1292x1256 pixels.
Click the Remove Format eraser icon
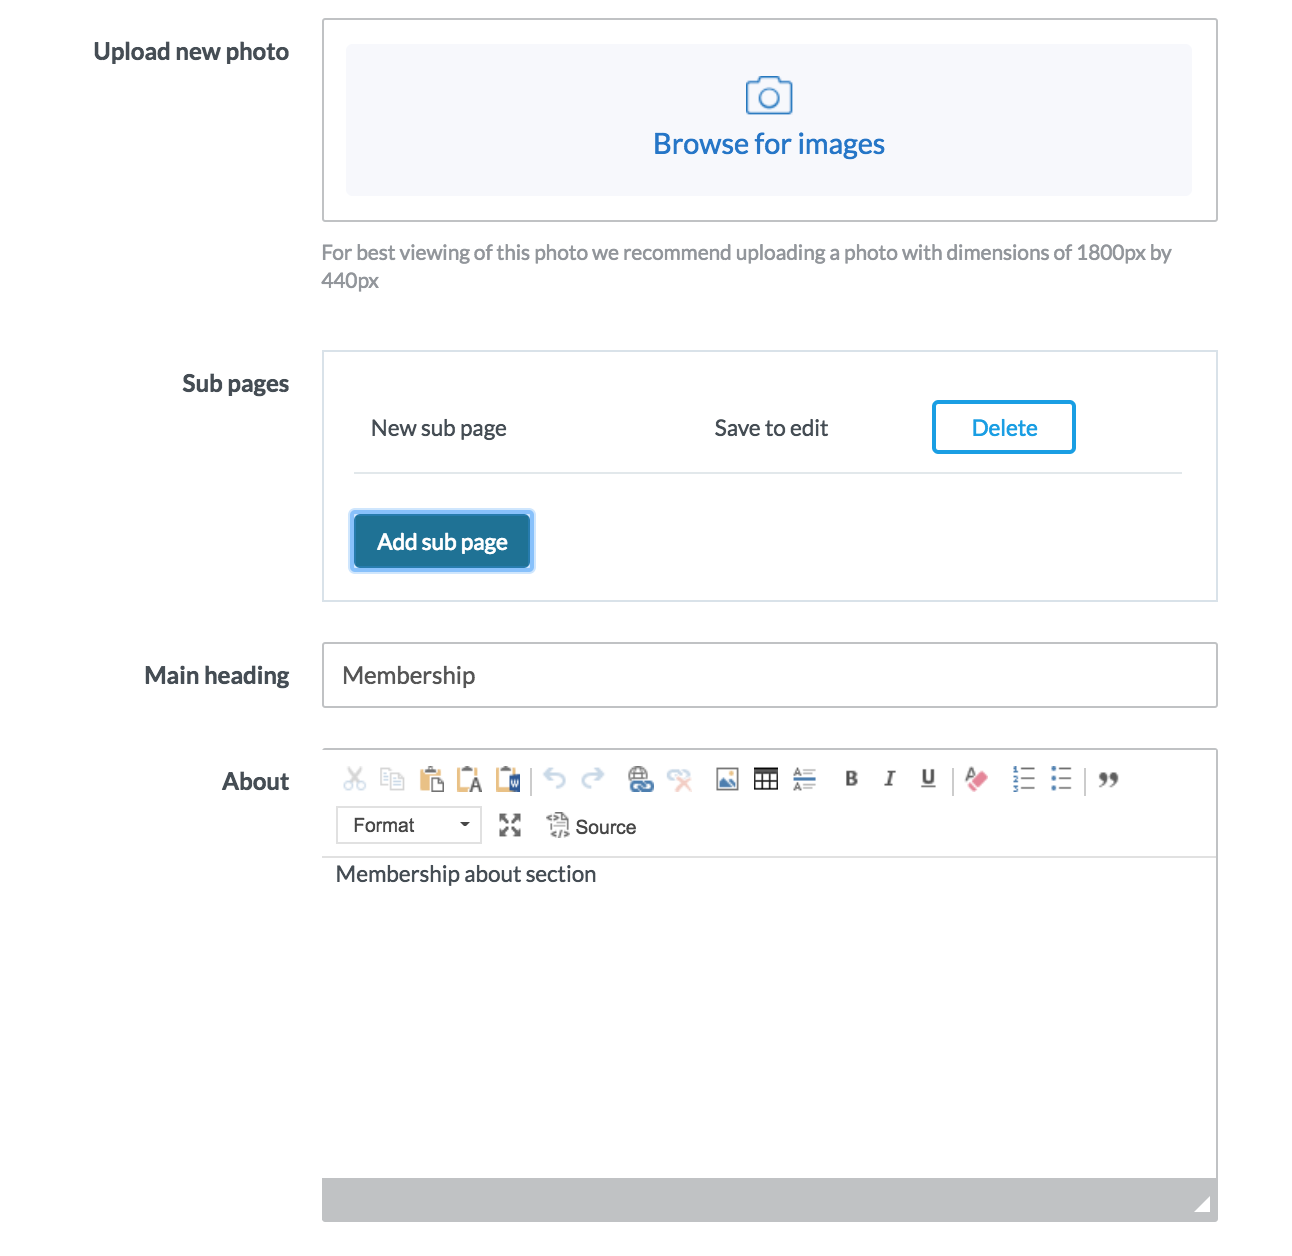pyautogui.click(x=976, y=779)
